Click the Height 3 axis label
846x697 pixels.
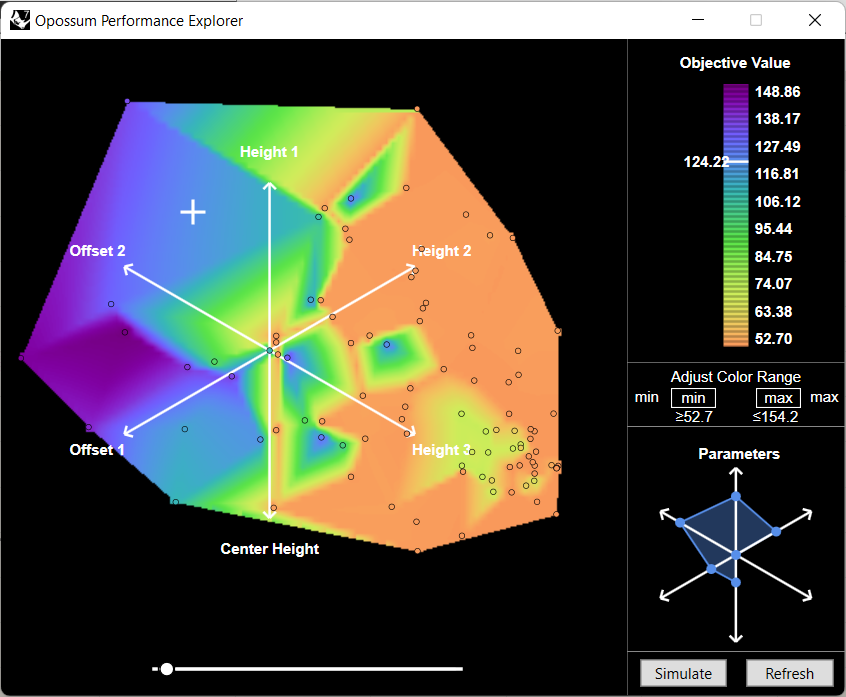point(441,450)
